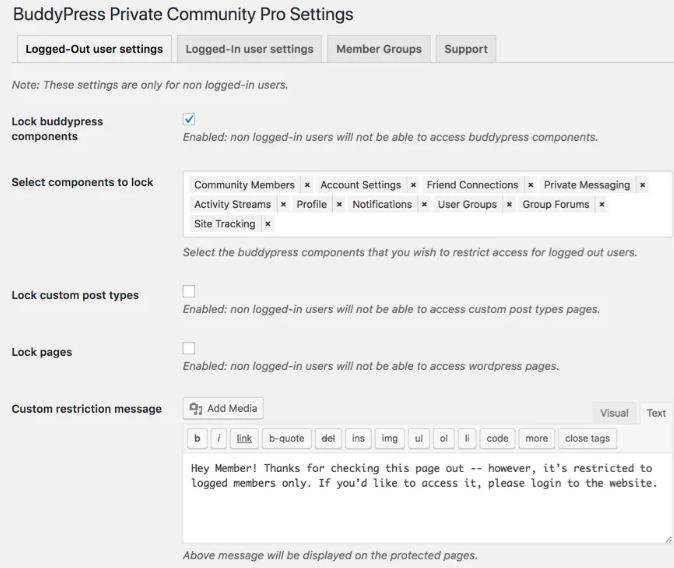Viewport: 674px width, 568px height.
Task: Enable the Lock pages checkbox
Action: [189, 348]
